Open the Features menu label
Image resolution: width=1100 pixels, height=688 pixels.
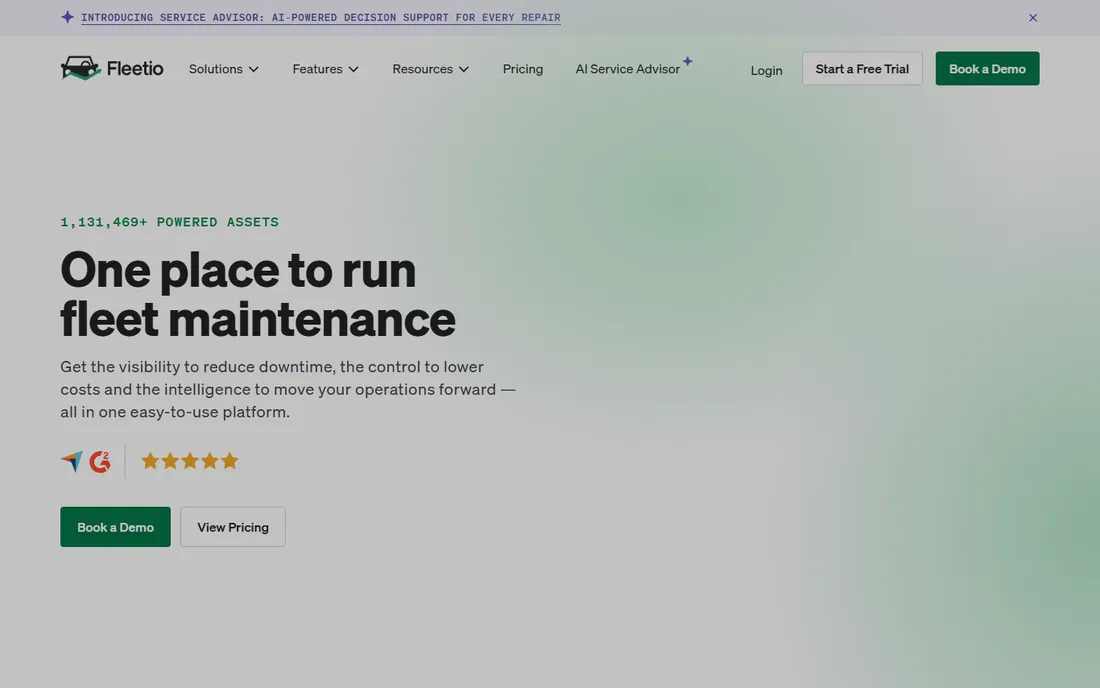pyautogui.click(x=317, y=69)
